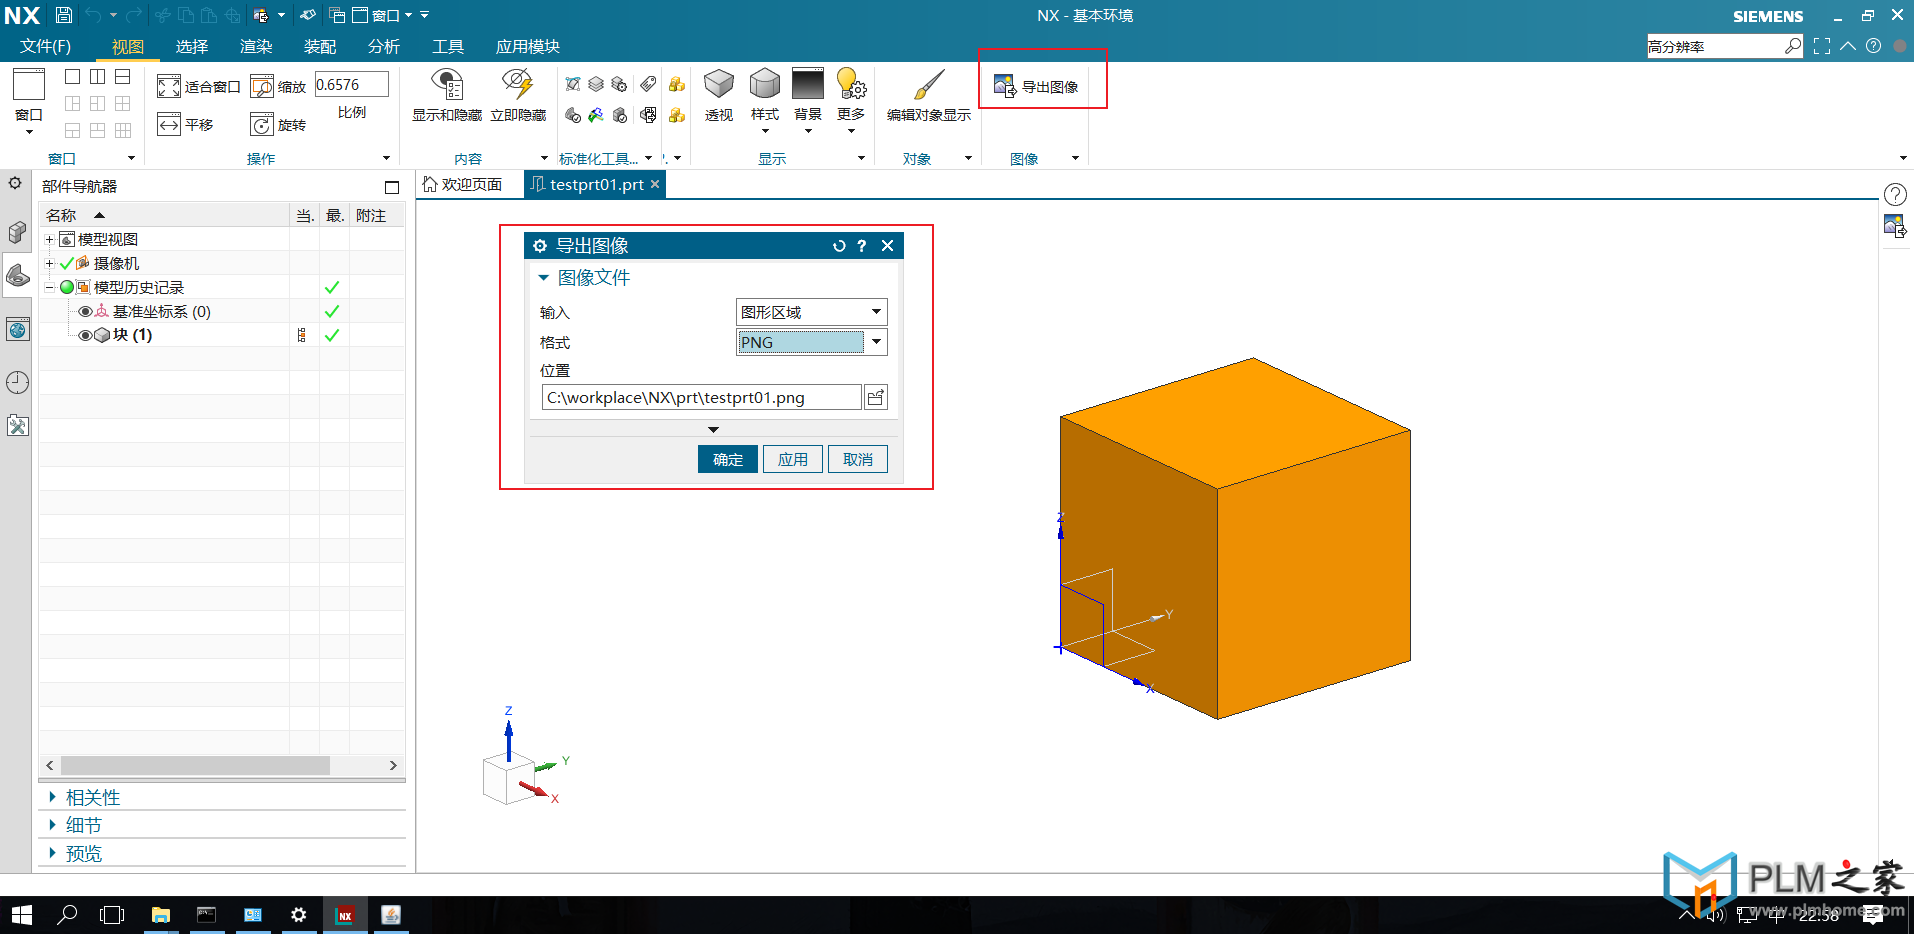Viewport: 1914px width, 934px height.
Task: Collapse the 模型历史记录 tree node
Action: [49, 288]
